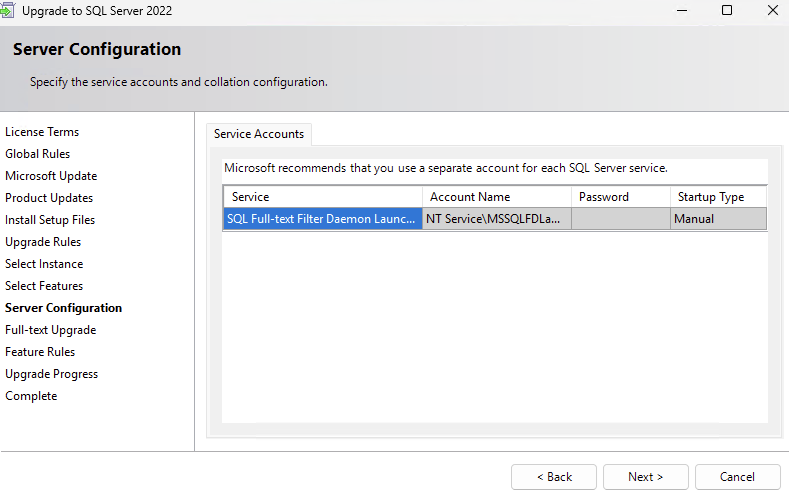Image resolution: width=789 pixels, height=496 pixels.
Task: Click Microsoft Update step in sidebar
Action: (x=51, y=176)
